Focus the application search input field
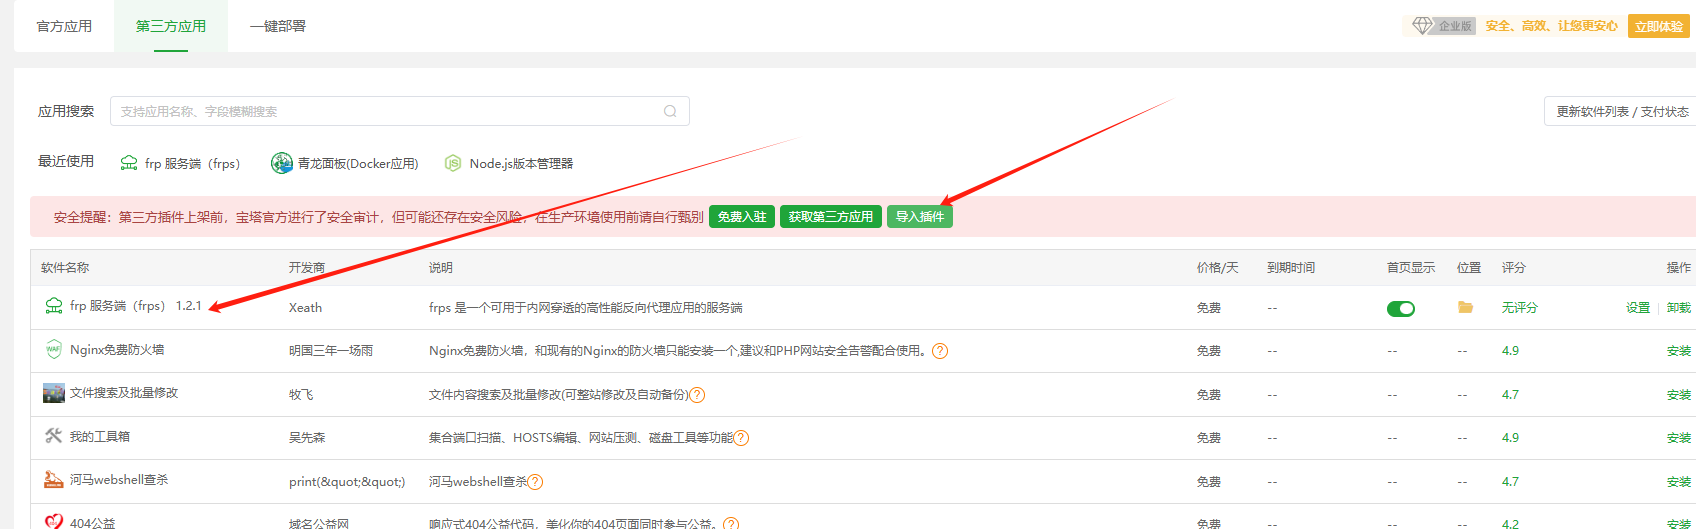Screen dimensions: 1696x529 pyautogui.click(x=385, y=111)
